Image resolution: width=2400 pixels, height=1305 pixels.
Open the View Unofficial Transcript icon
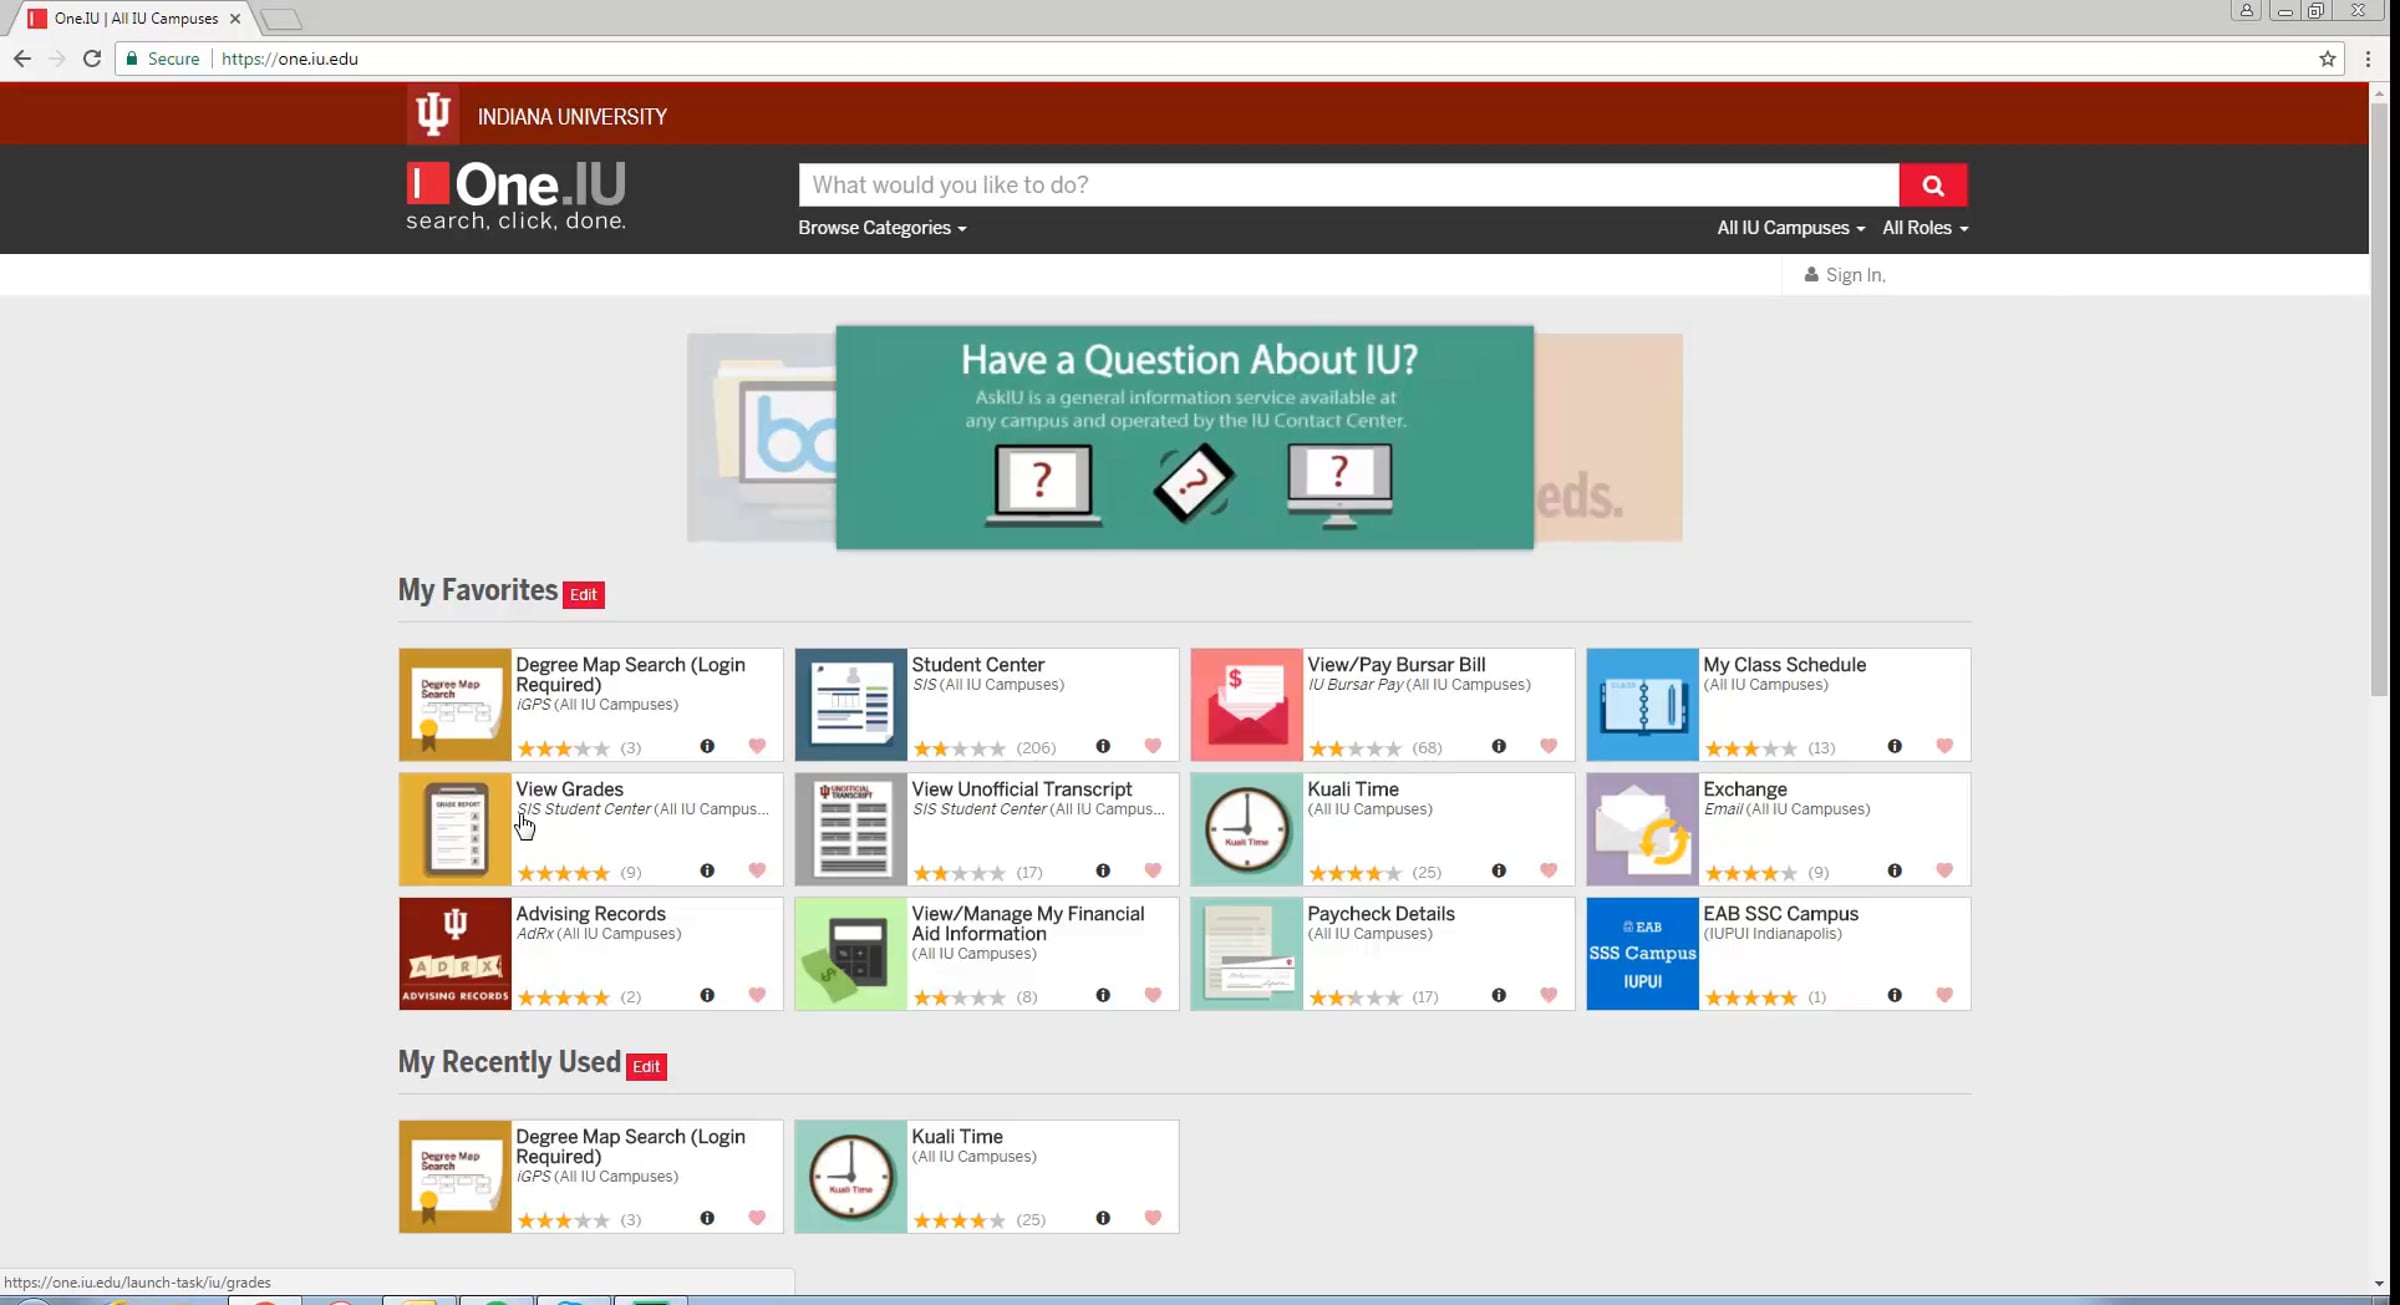pyautogui.click(x=851, y=829)
